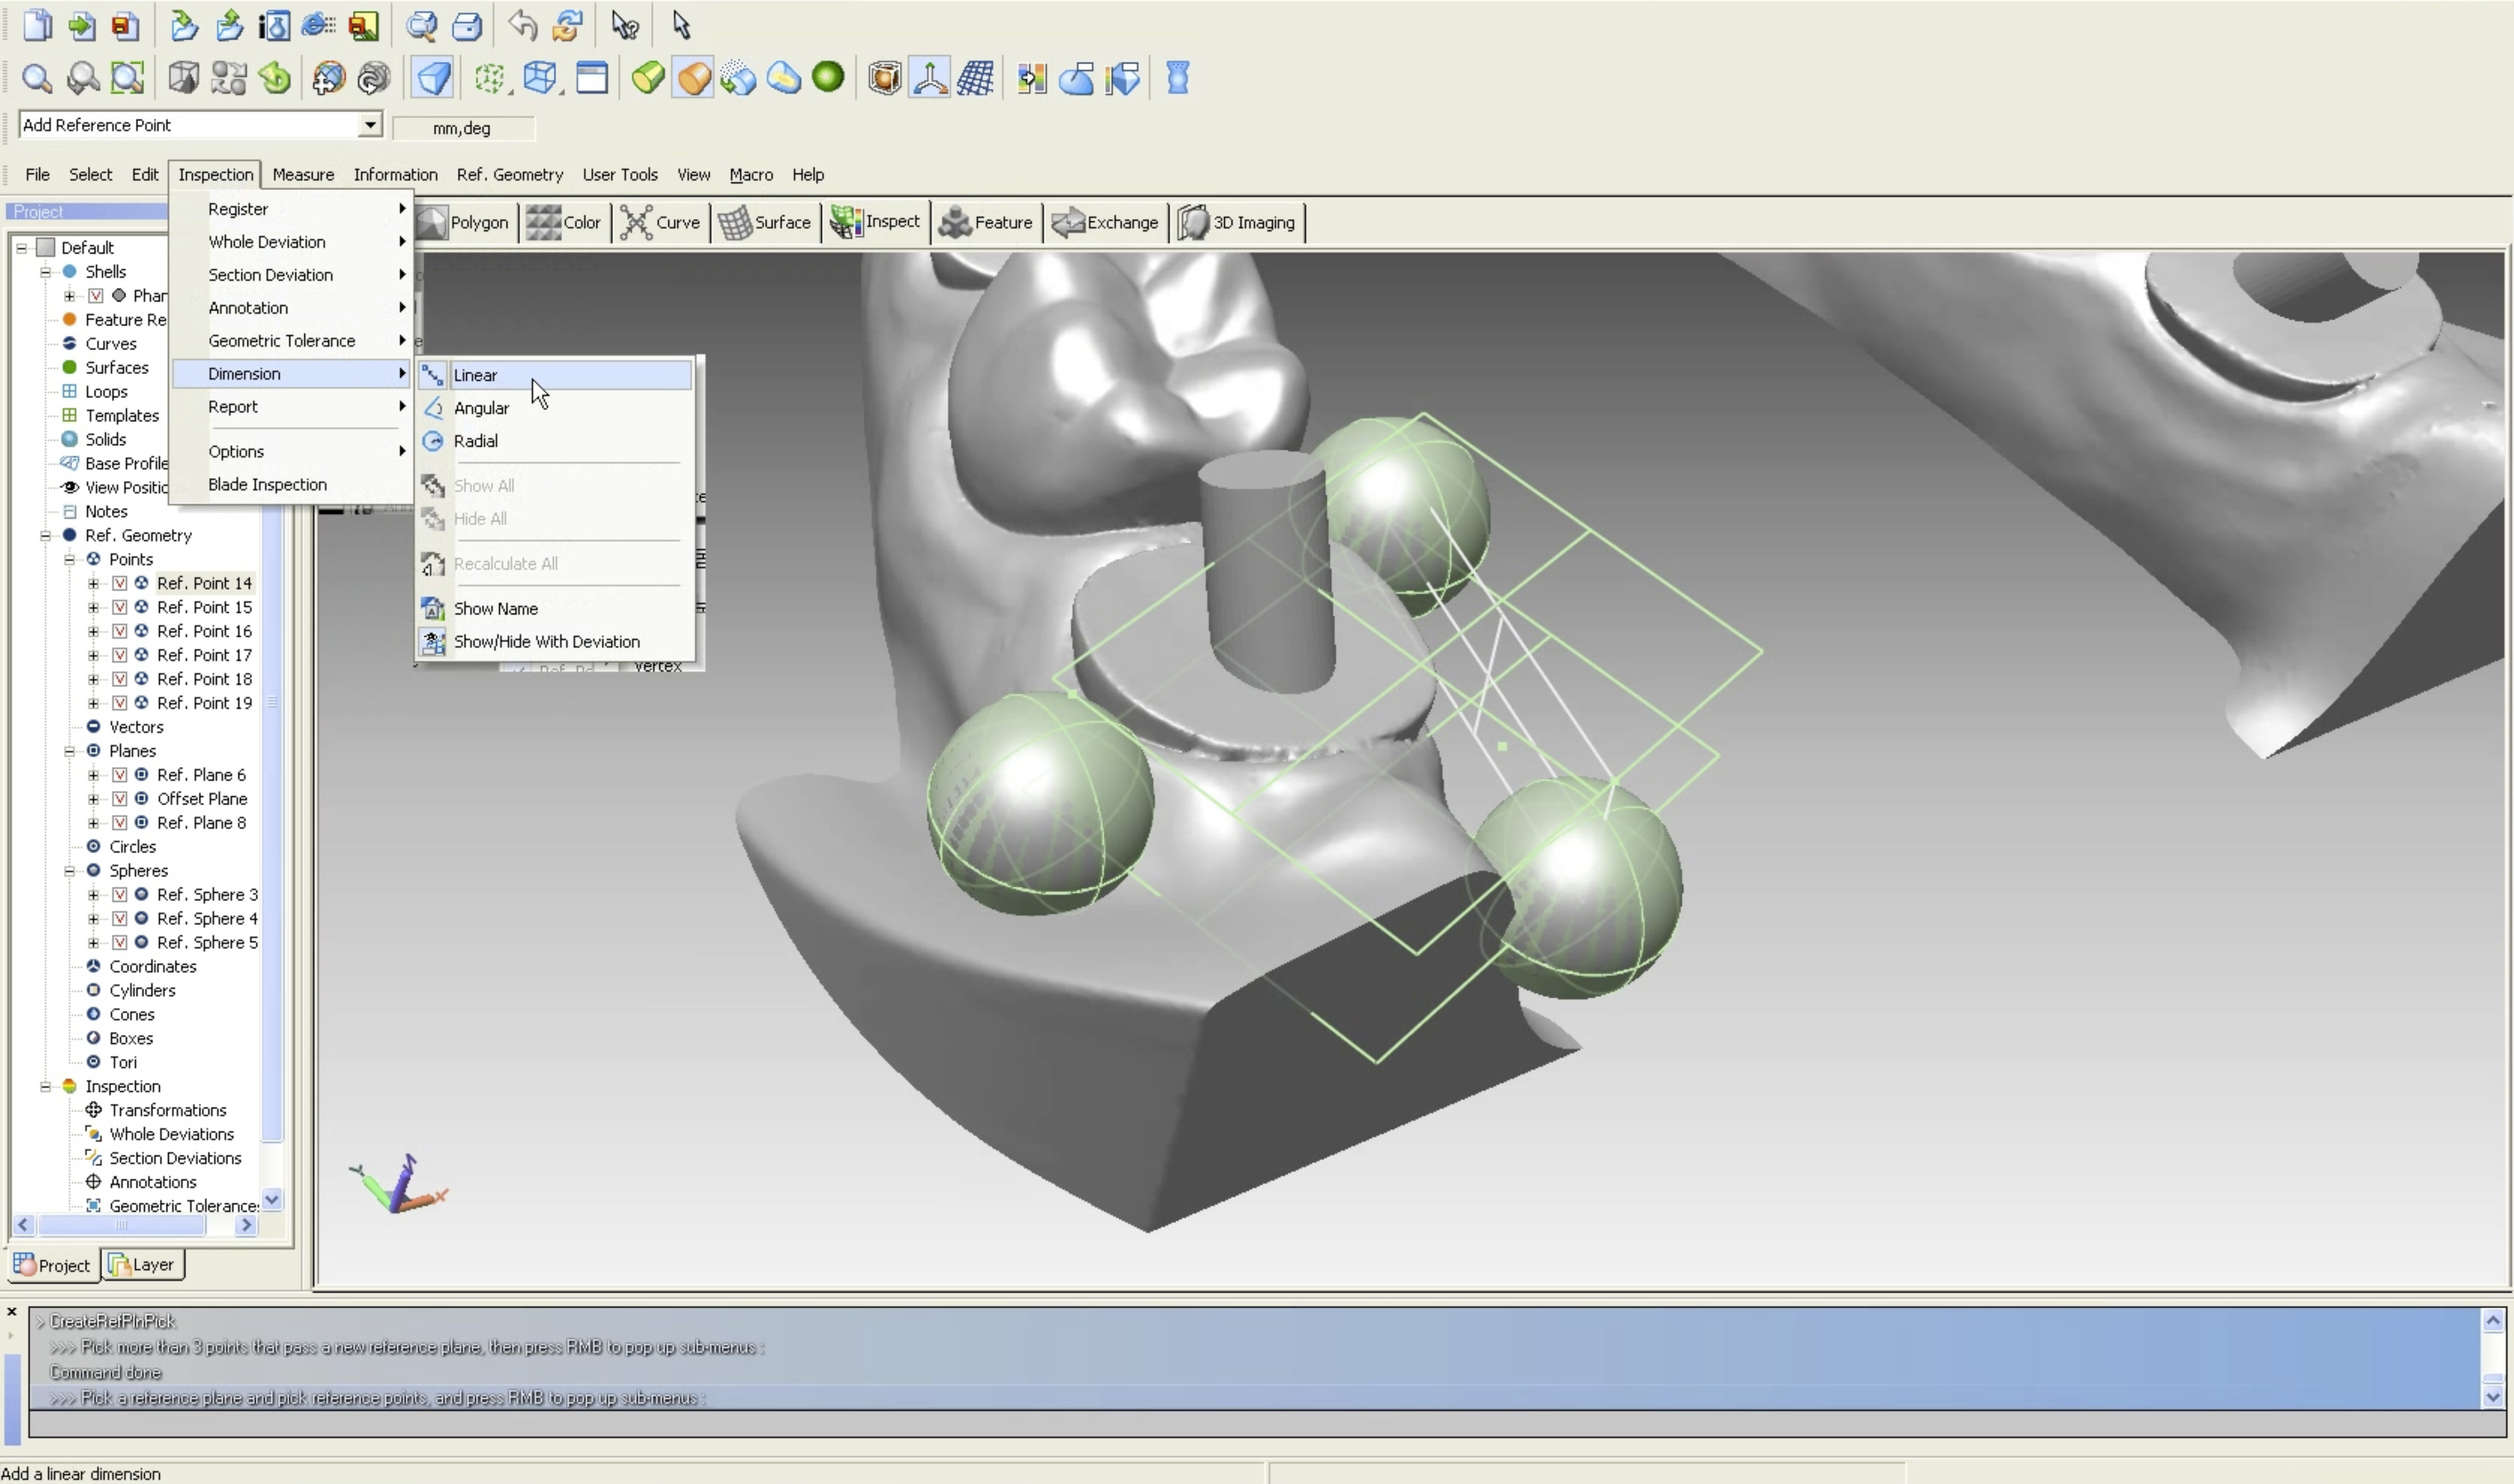
Task: Collapse the Ref. Geometry tree node
Action: point(45,536)
